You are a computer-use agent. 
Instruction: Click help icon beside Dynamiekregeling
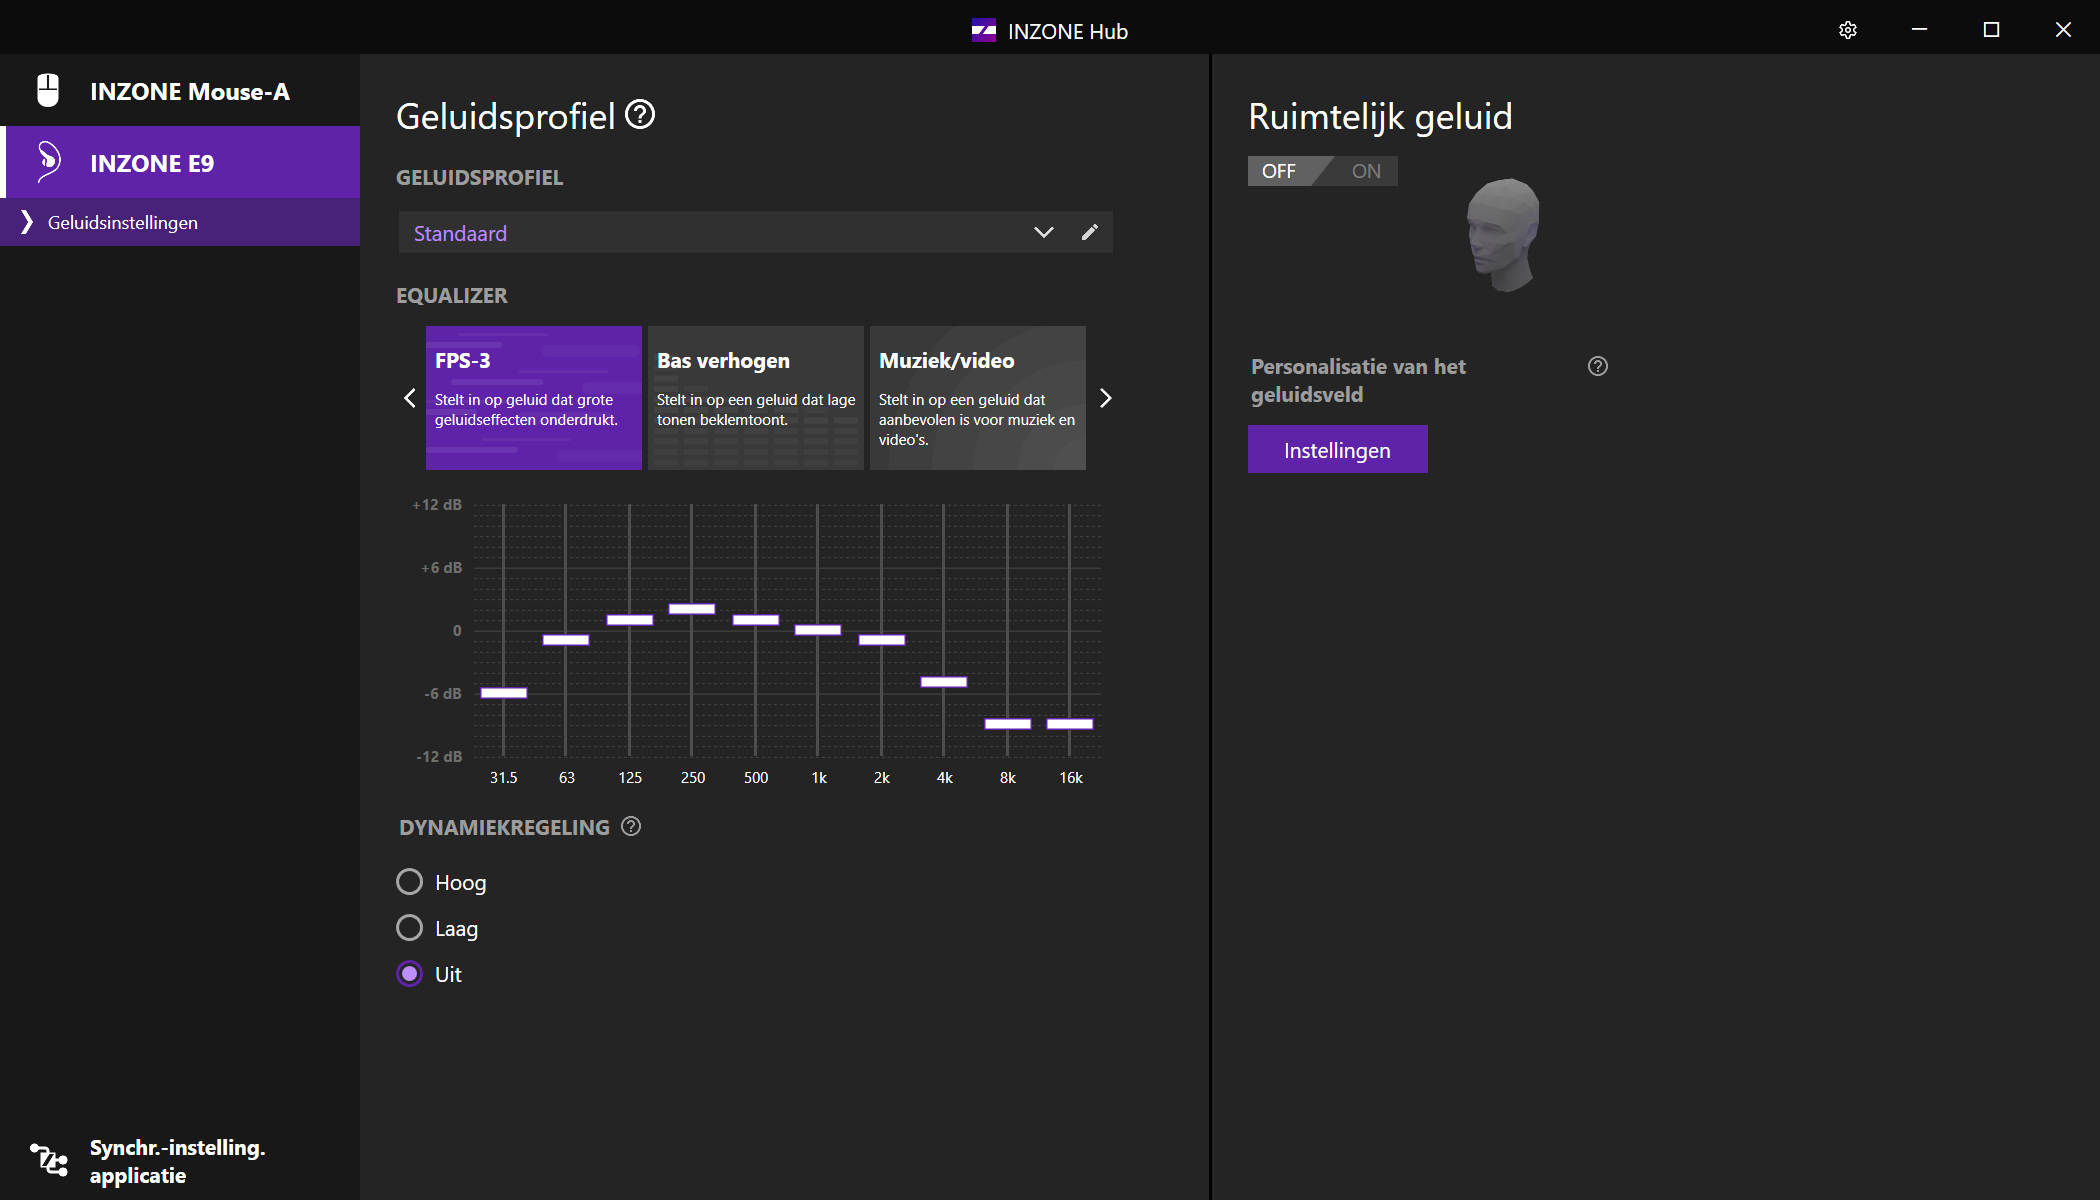pos(631,826)
